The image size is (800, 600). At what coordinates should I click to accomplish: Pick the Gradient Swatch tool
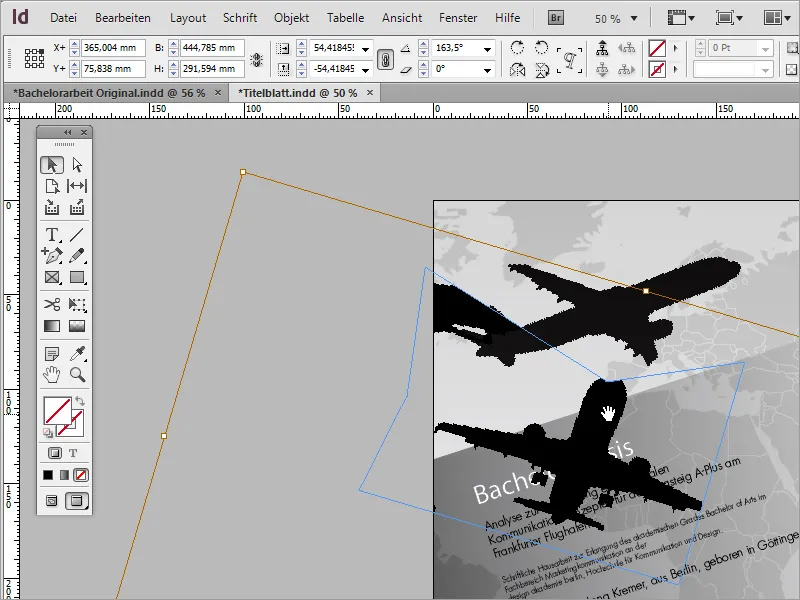[x=52, y=326]
